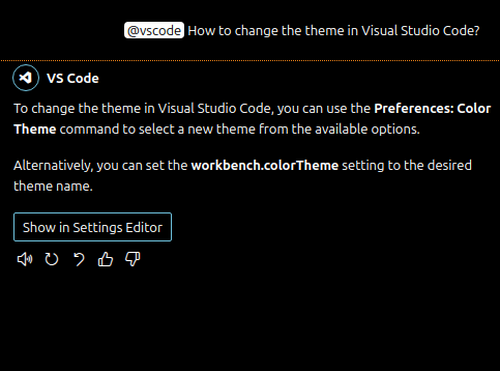The height and width of the screenshot is (371, 500).
Task: Click Show in Settings Editor button
Action: (x=92, y=227)
